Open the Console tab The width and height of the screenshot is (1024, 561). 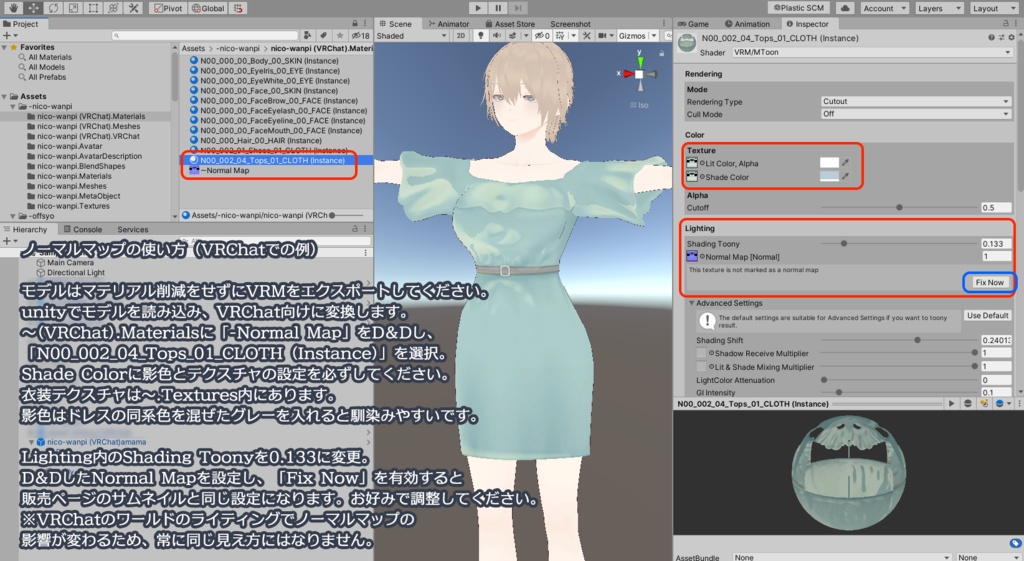pyautogui.click(x=82, y=229)
